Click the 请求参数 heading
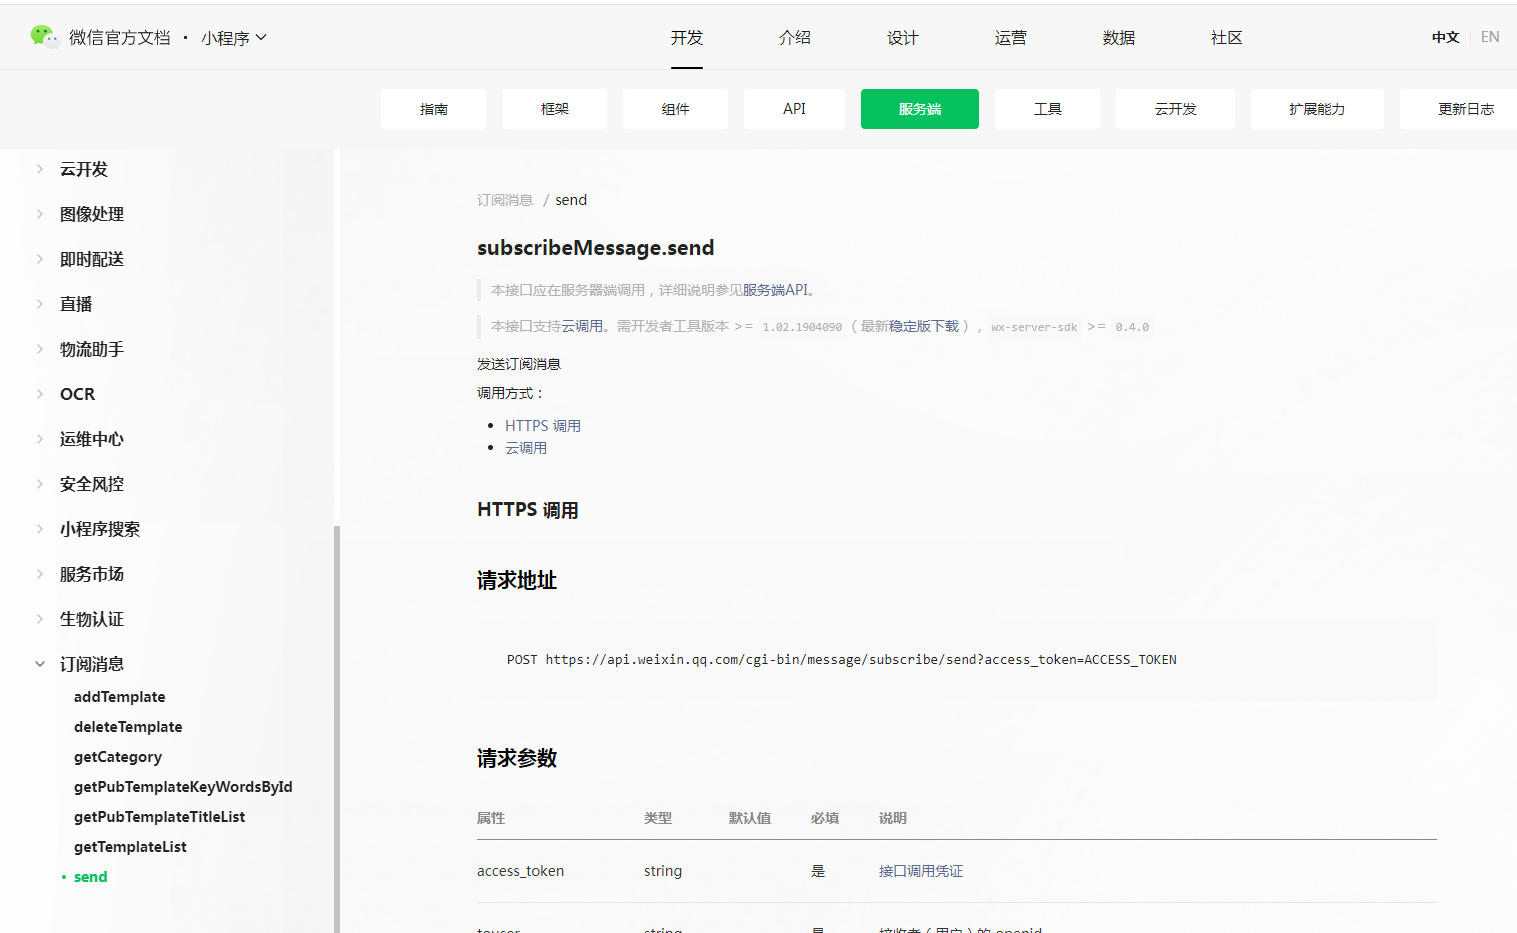The image size is (1517, 933). (517, 758)
